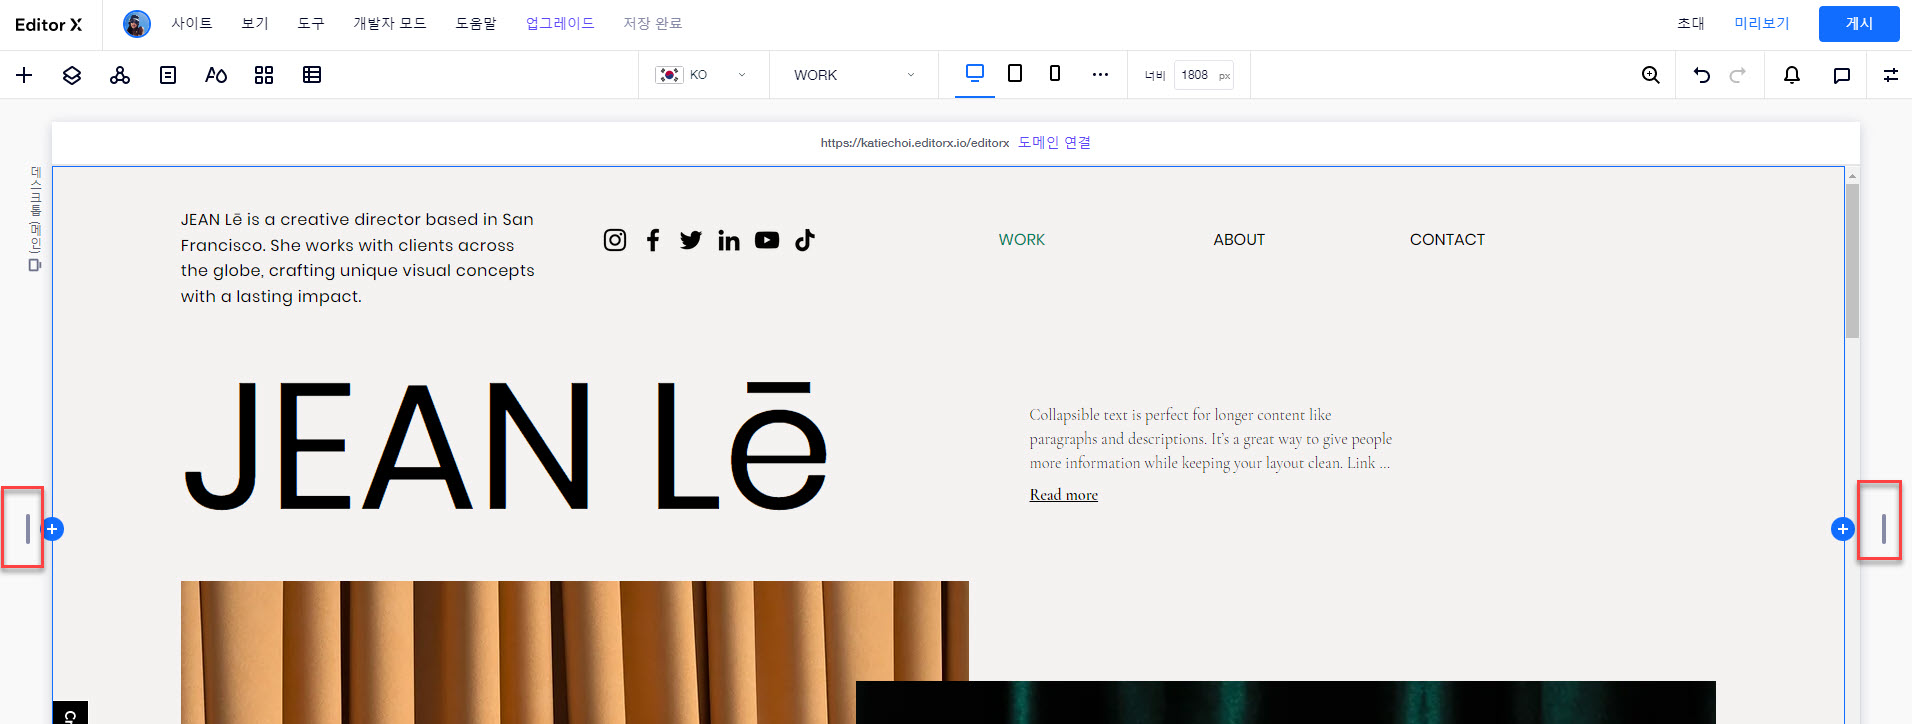Image resolution: width=1912 pixels, height=724 pixels.
Task: Open the App Market grid icon
Action: [264, 75]
